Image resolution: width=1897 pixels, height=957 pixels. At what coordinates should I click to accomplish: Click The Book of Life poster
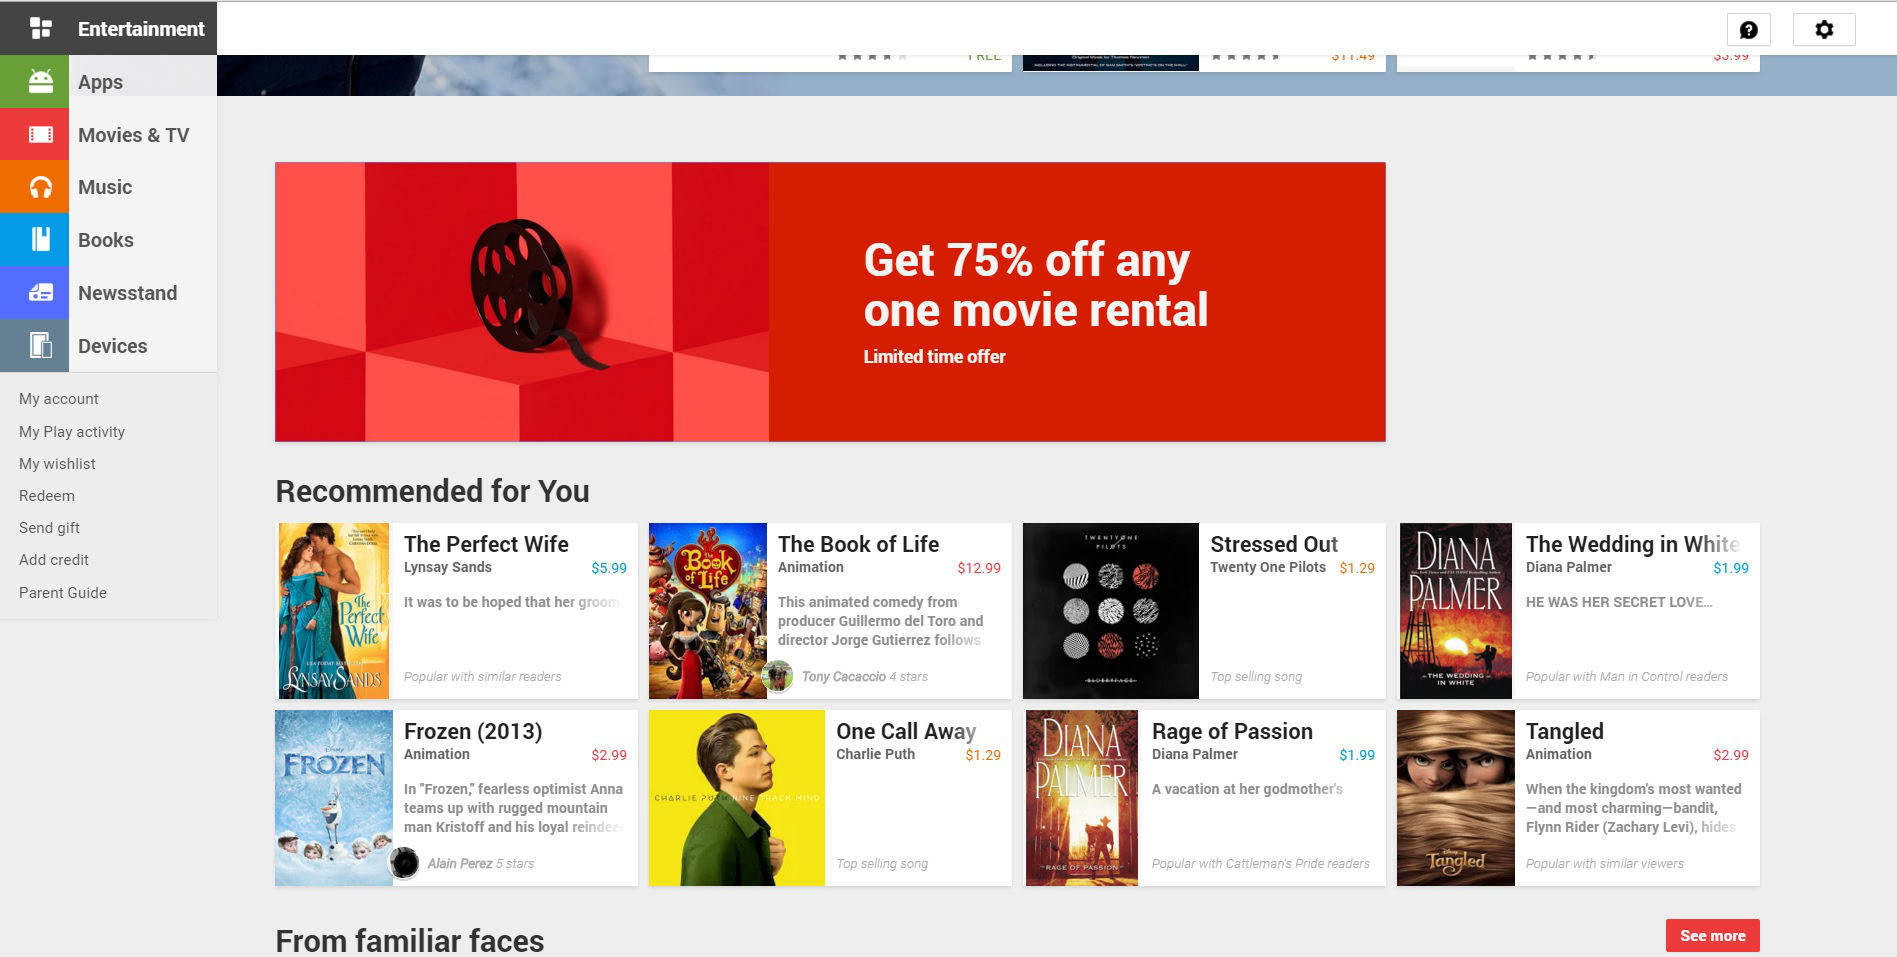(x=707, y=611)
